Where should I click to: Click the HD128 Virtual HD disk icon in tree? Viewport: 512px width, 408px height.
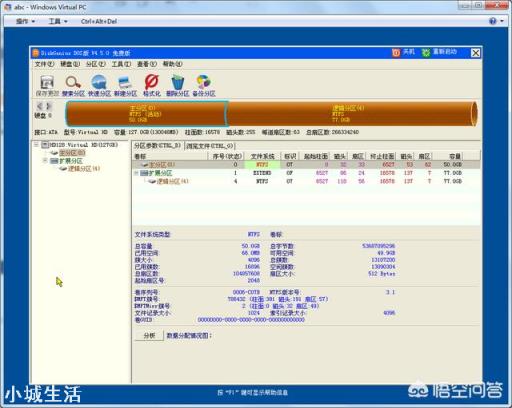coord(45,145)
